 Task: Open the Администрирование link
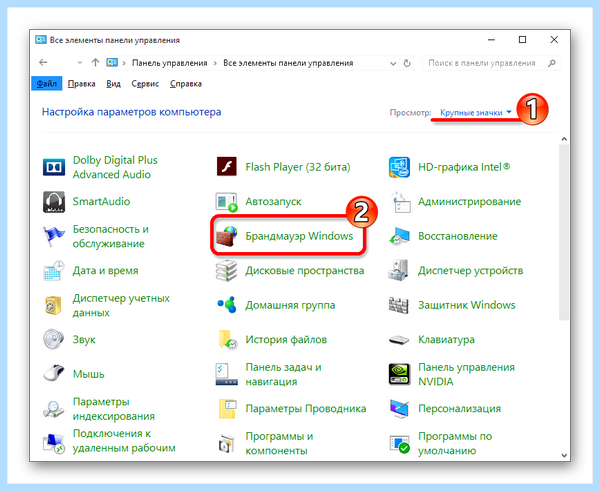470,202
